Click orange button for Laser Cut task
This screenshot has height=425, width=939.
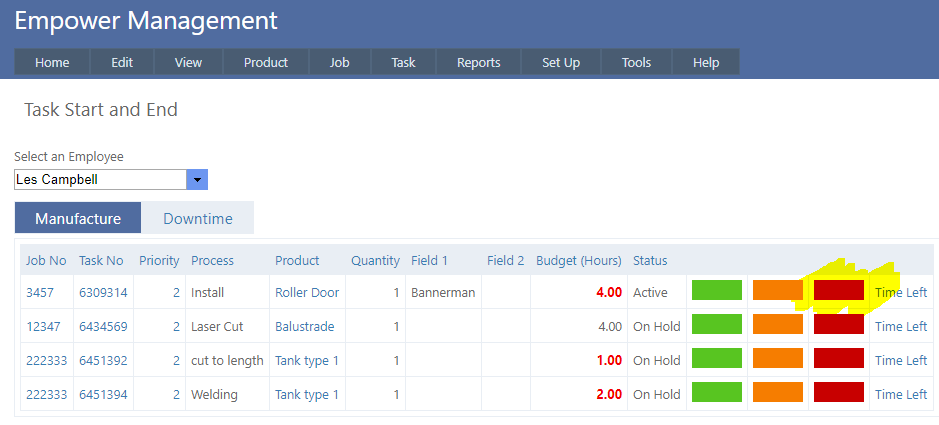click(777, 325)
